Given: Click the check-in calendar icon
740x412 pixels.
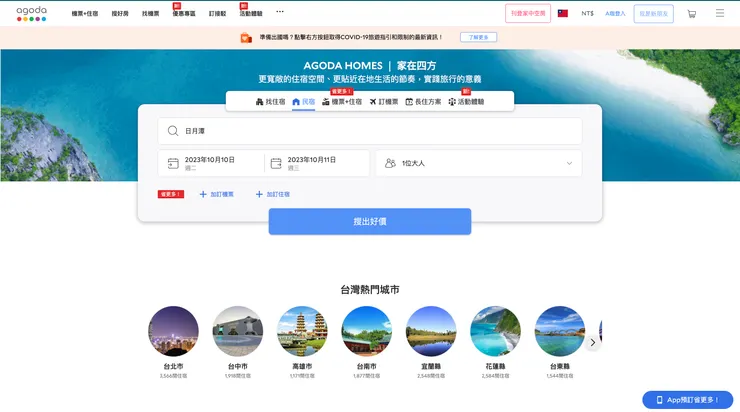Looking at the screenshot, I should tap(173, 163).
